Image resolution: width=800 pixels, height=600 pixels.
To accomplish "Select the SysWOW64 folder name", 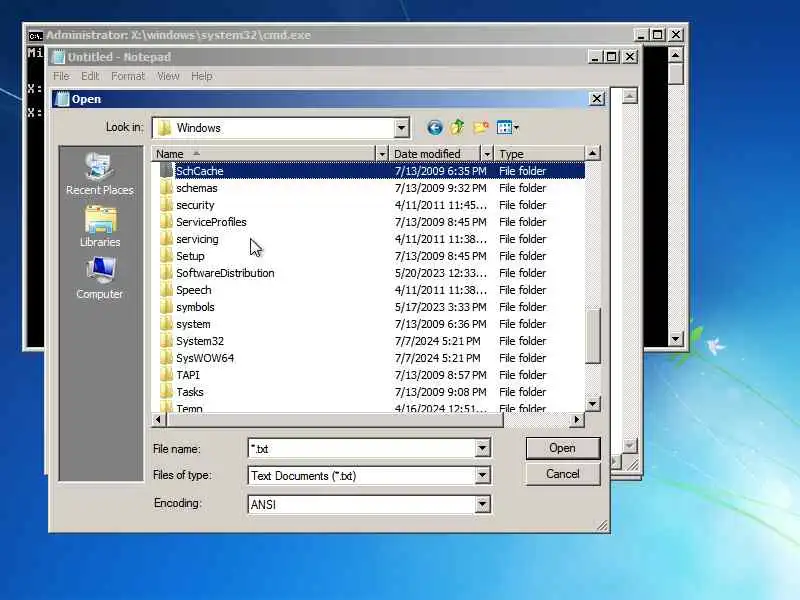I will click(x=205, y=358).
